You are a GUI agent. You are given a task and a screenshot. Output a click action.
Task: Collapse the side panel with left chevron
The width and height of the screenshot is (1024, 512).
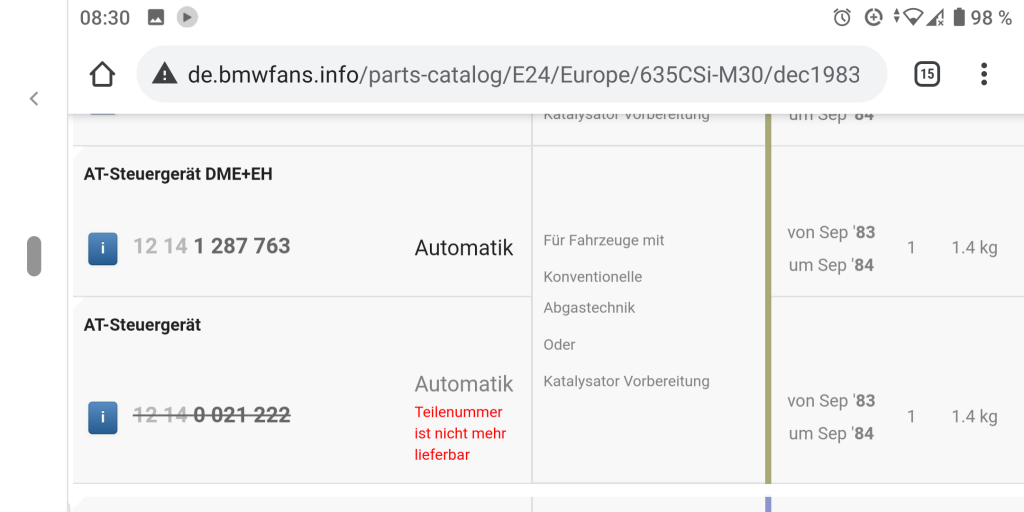[34, 98]
